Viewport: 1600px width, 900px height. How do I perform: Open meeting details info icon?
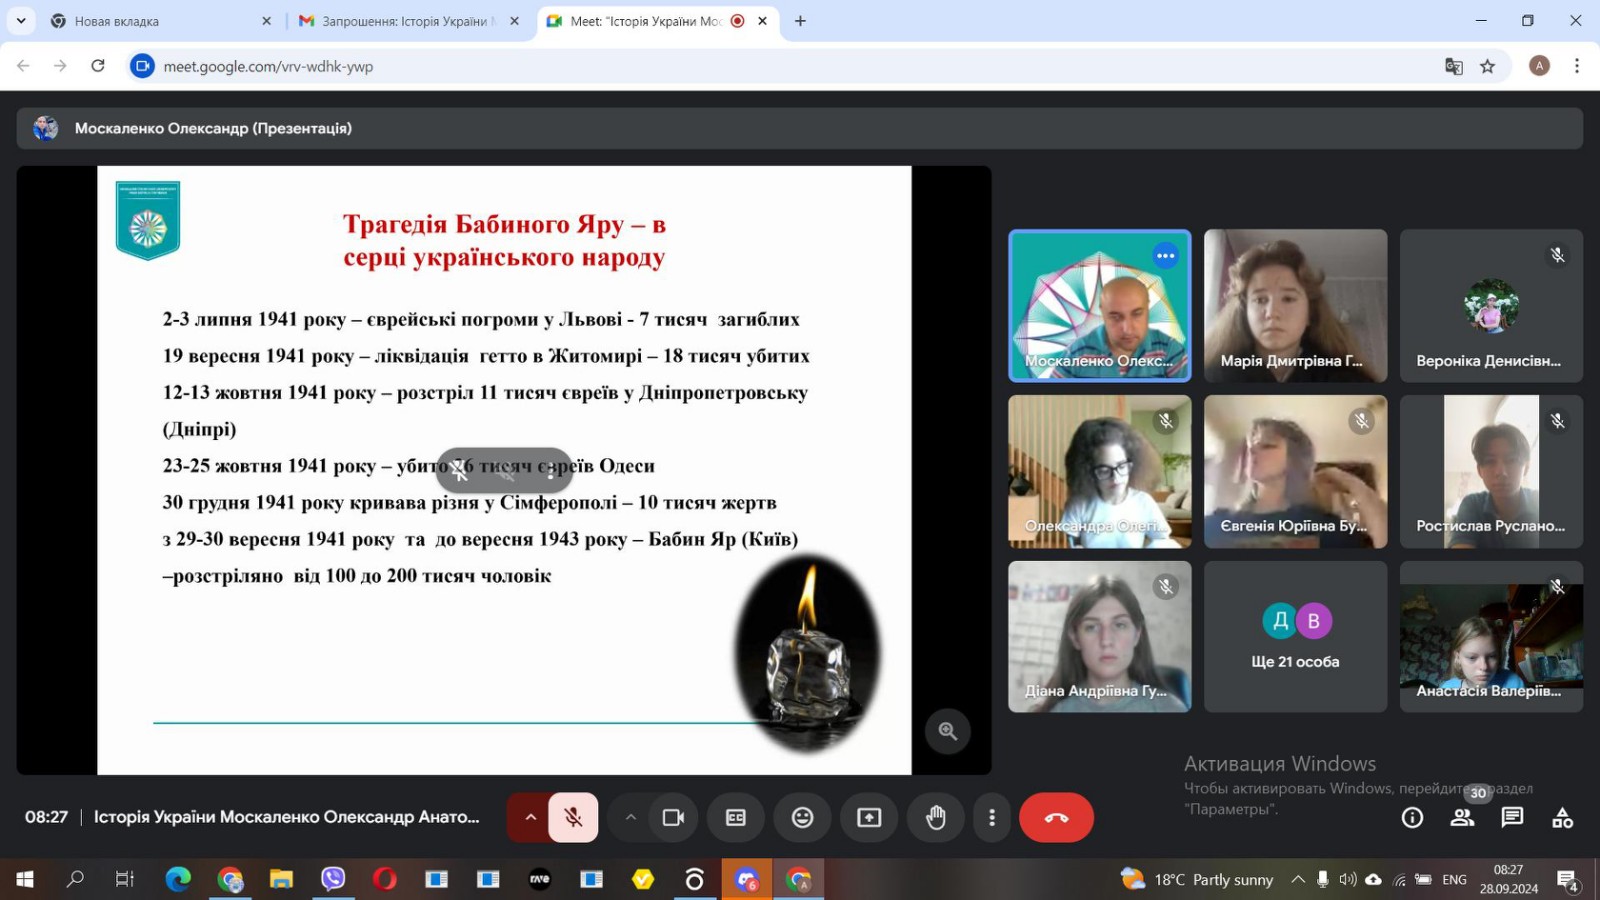pos(1412,818)
